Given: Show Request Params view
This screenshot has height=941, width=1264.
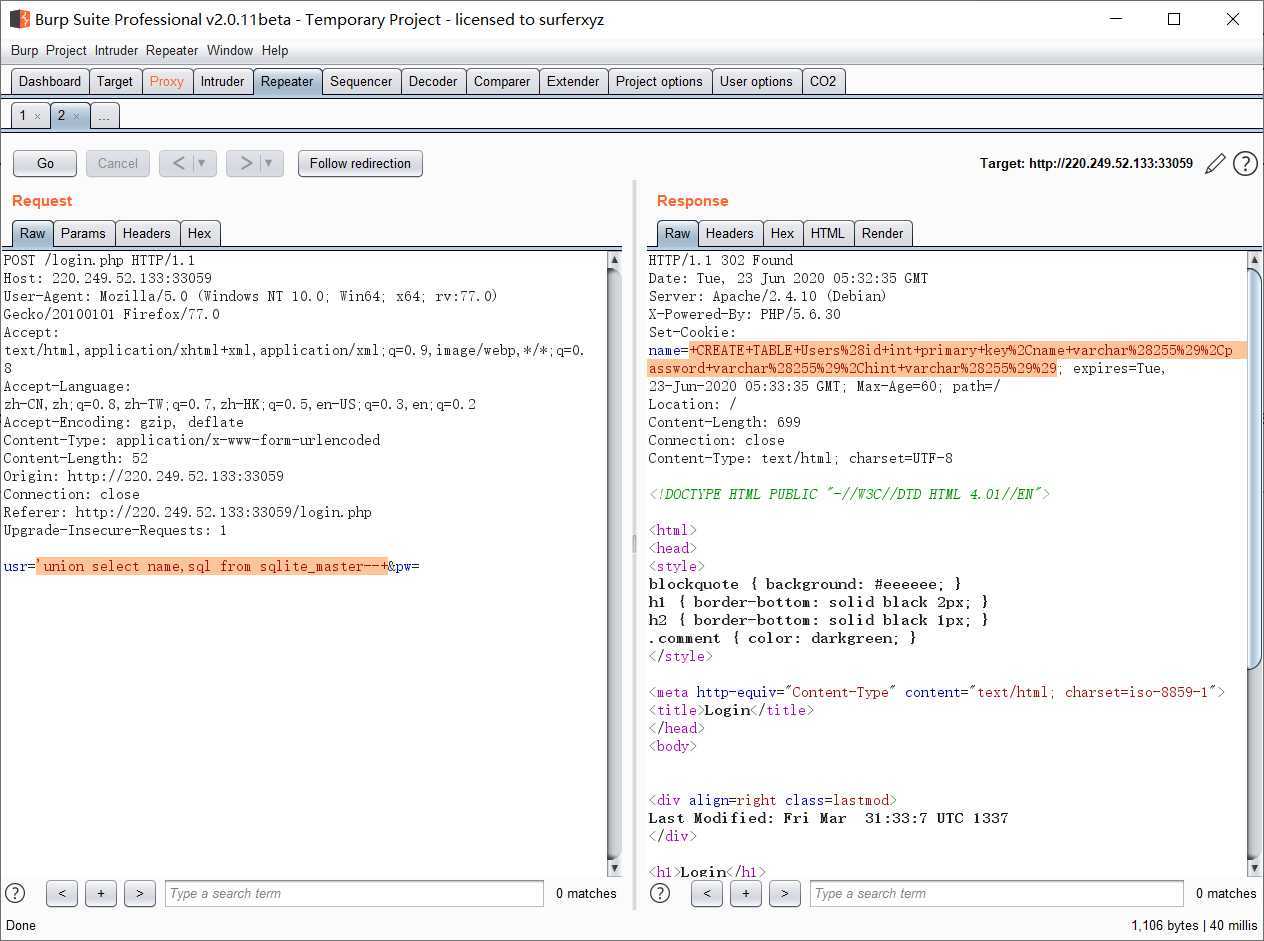Looking at the screenshot, I should (83, 233).
